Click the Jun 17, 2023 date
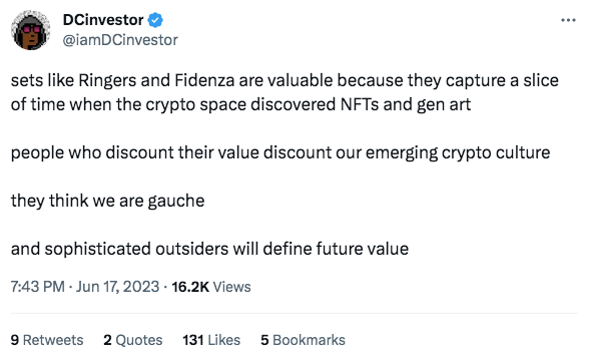This screenshot has width=590, height=360. [x=118, y=287]
